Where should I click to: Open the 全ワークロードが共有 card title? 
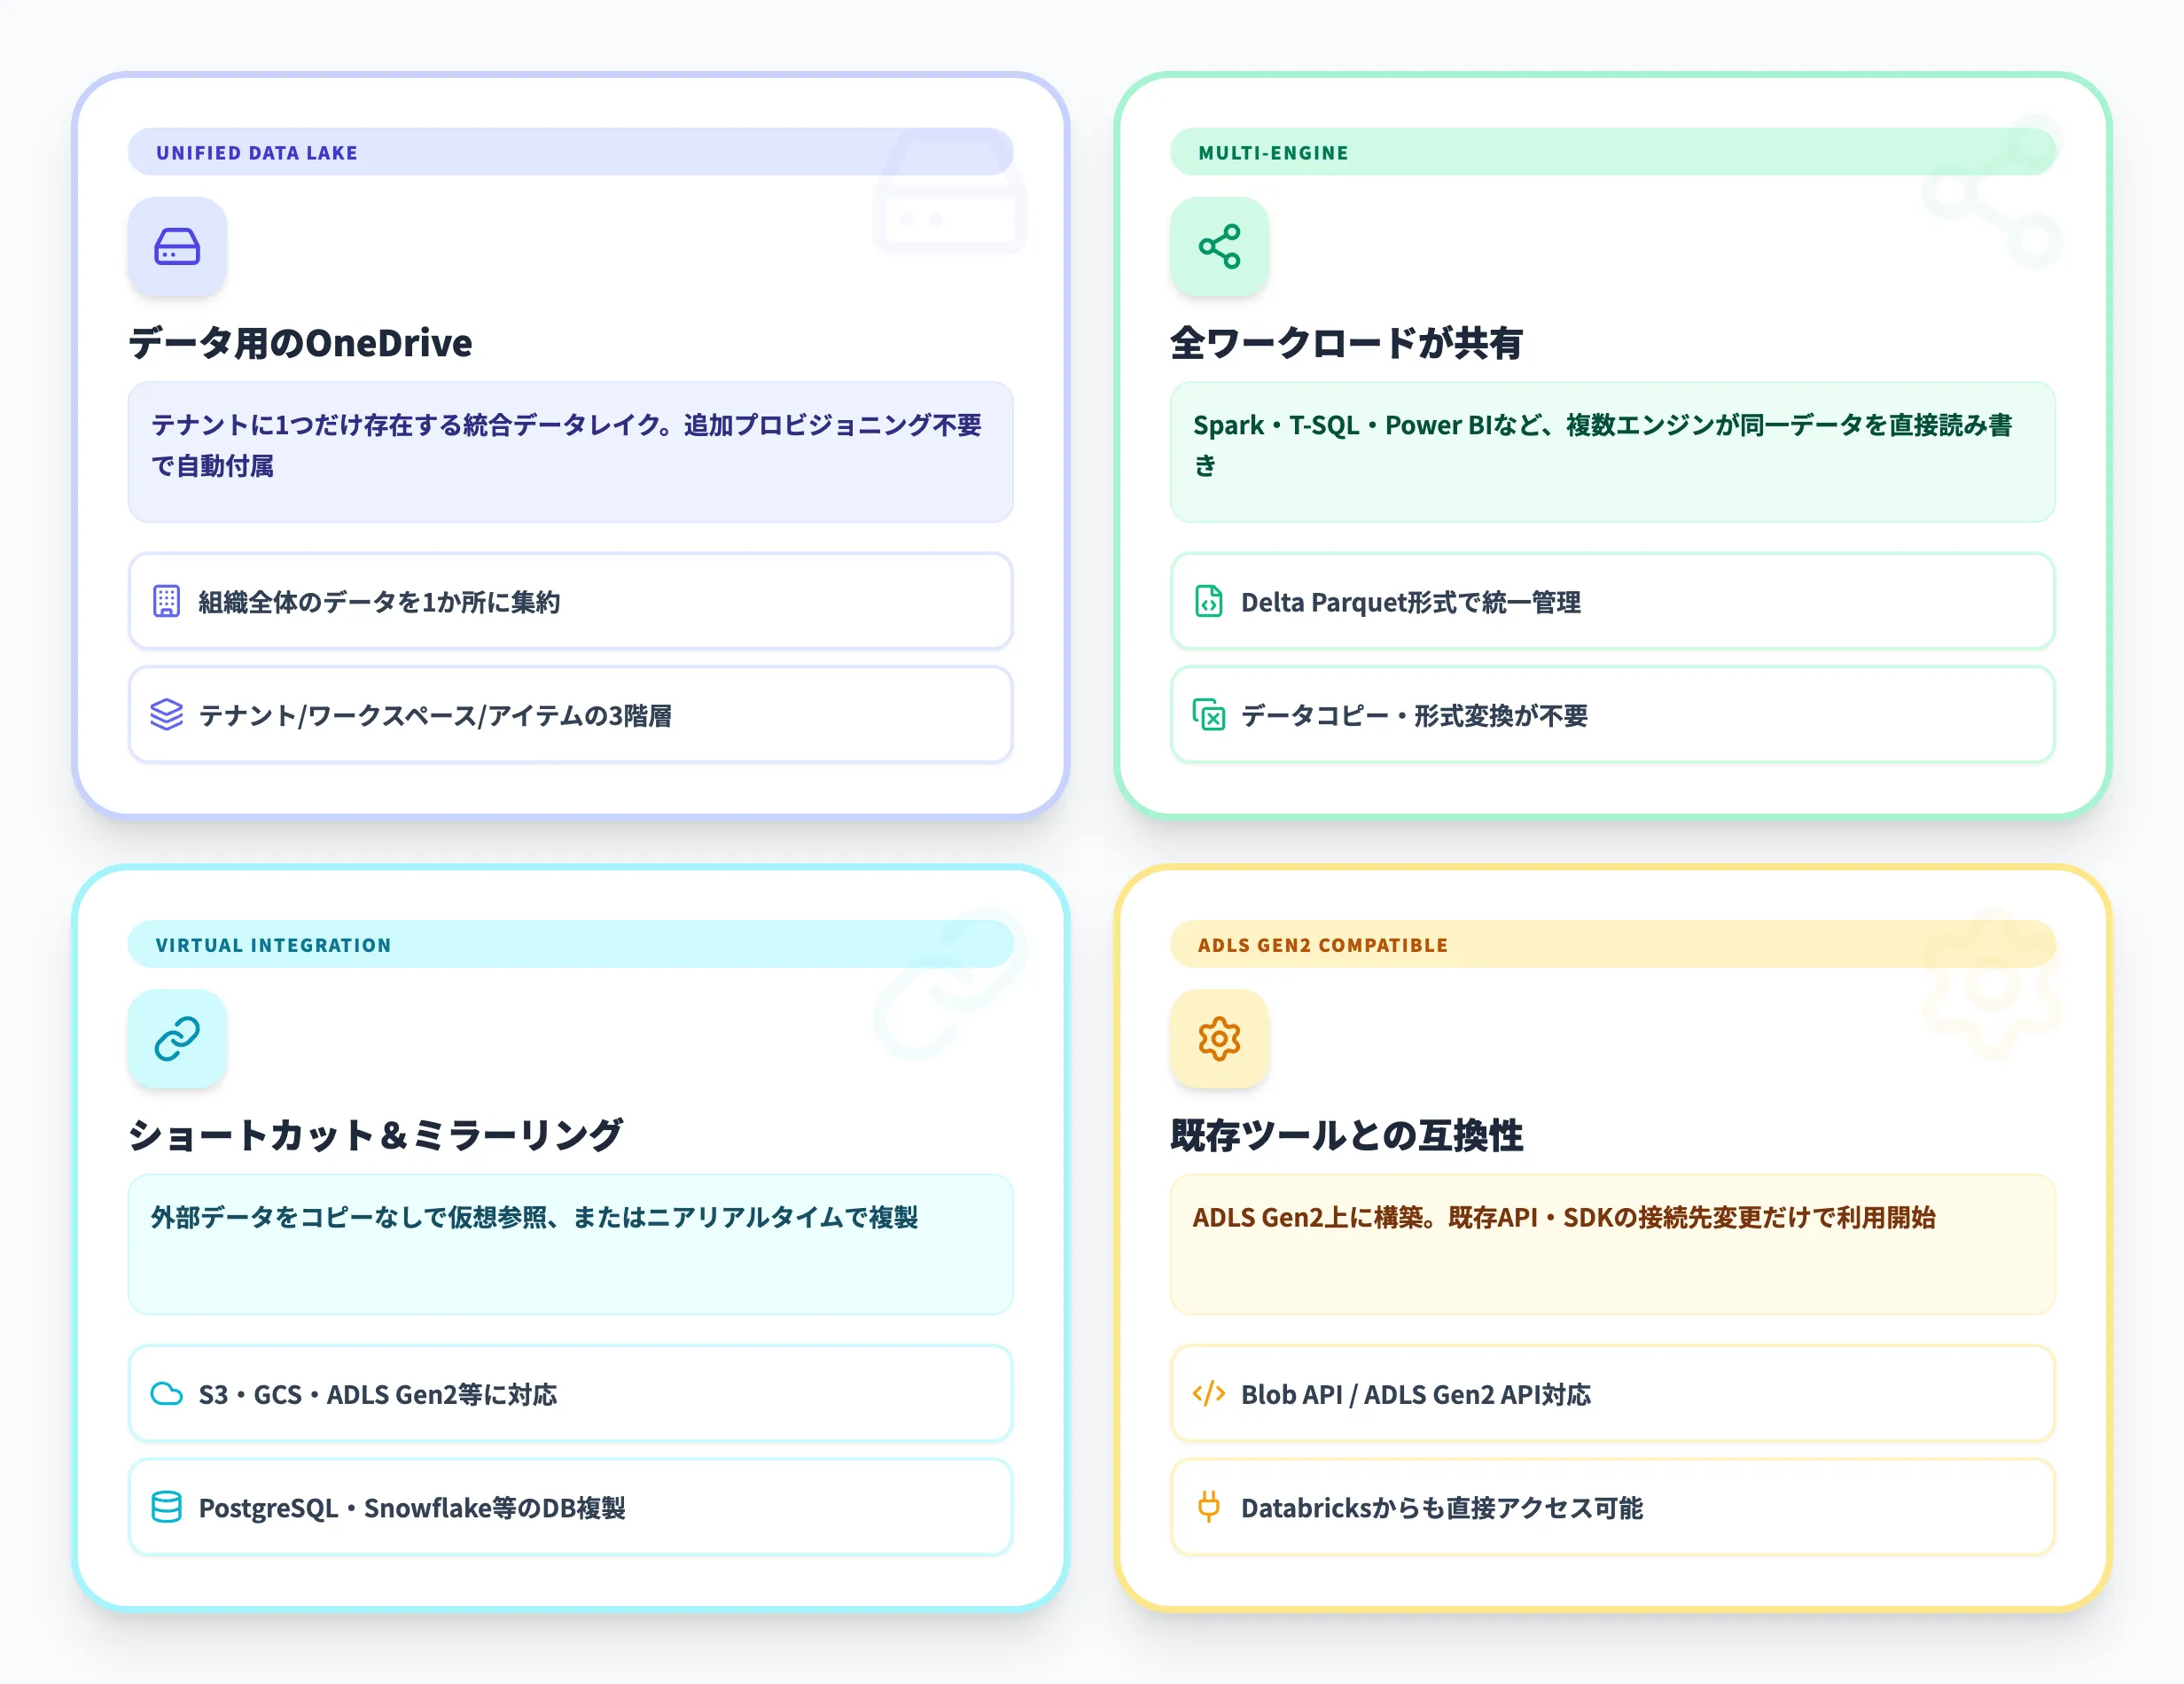tap(1348, 344)
